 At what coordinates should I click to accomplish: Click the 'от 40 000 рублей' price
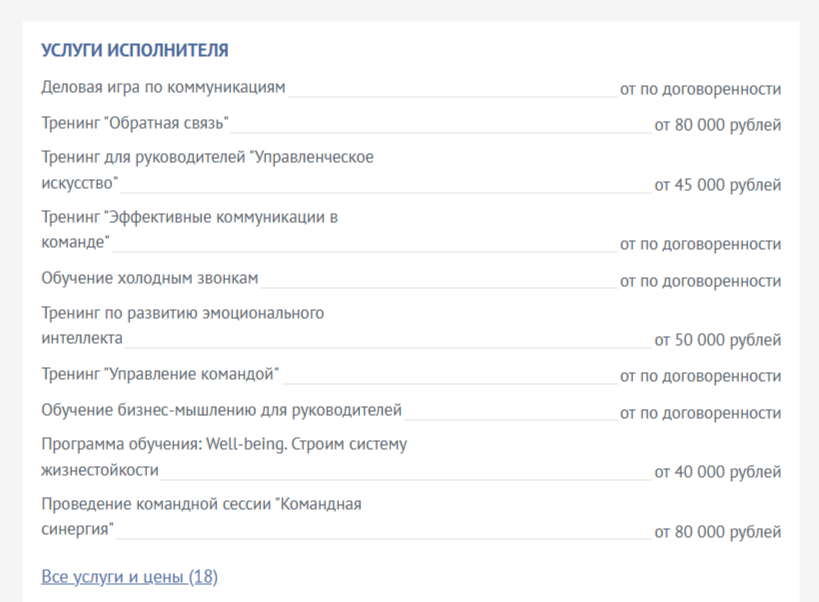[x=717, y=472]
